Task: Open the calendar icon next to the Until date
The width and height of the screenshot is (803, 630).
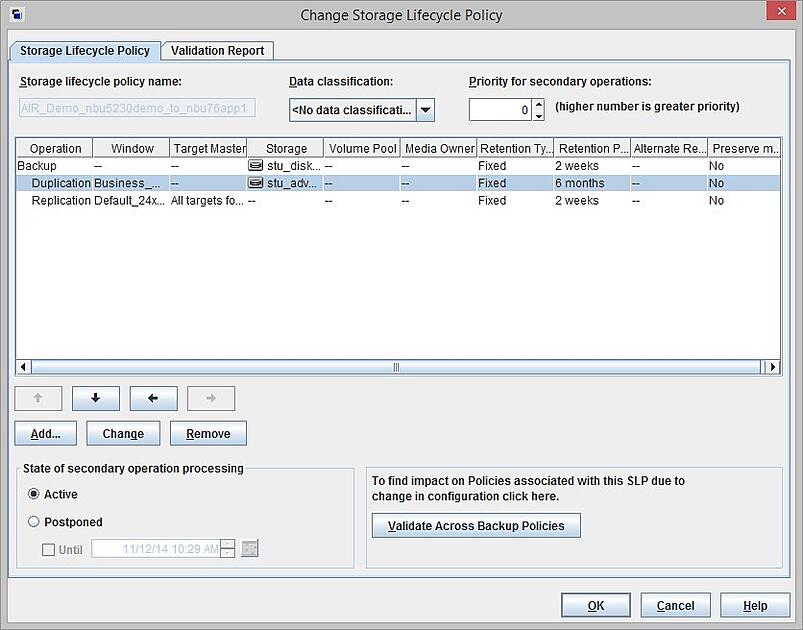Action: pyautogui.click(x=248, y=548)
